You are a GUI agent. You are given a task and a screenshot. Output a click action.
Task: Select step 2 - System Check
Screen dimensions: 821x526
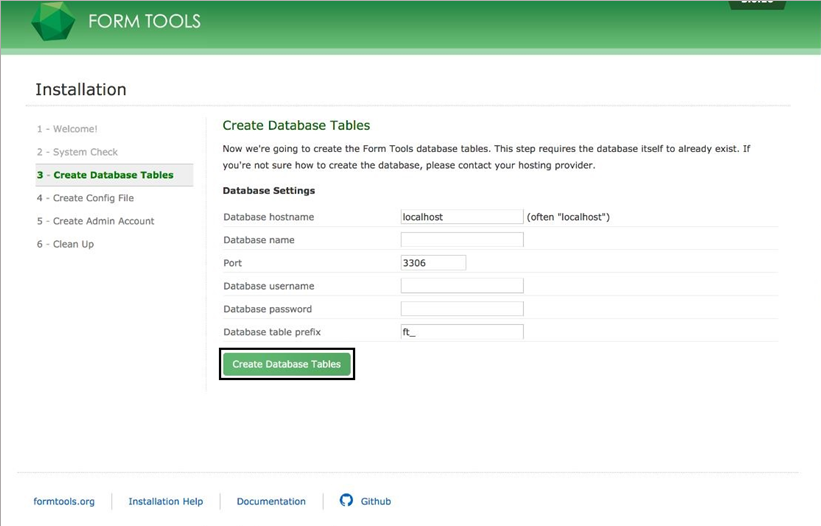pyautogui.click(x=77, y=152)
